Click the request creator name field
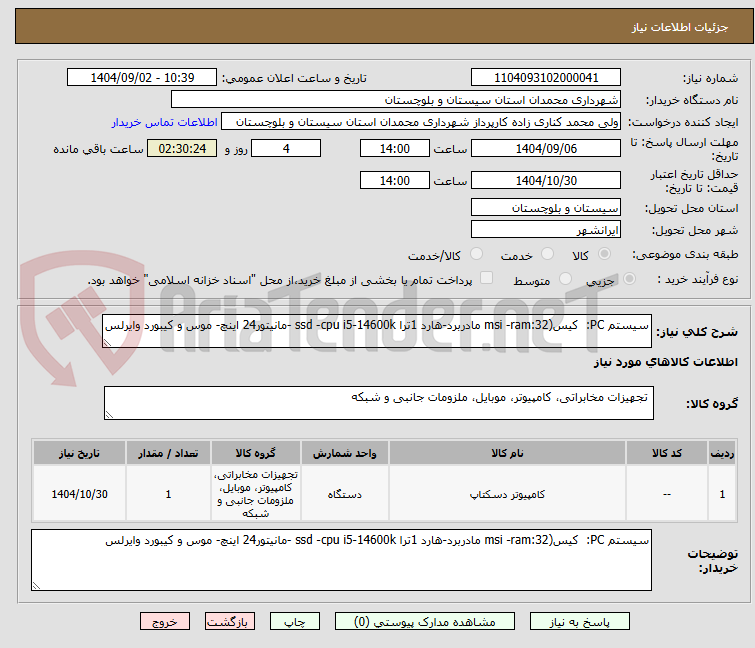Image resolution: width=755 pixels, height=648 pixels. point(421,122)
